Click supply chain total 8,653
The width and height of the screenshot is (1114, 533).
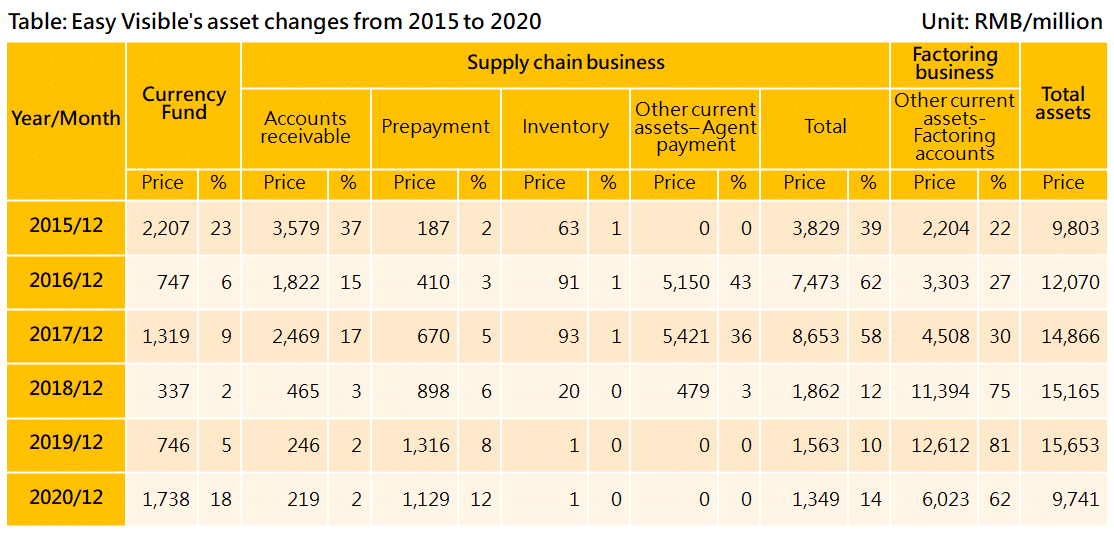tap(815, 338)
